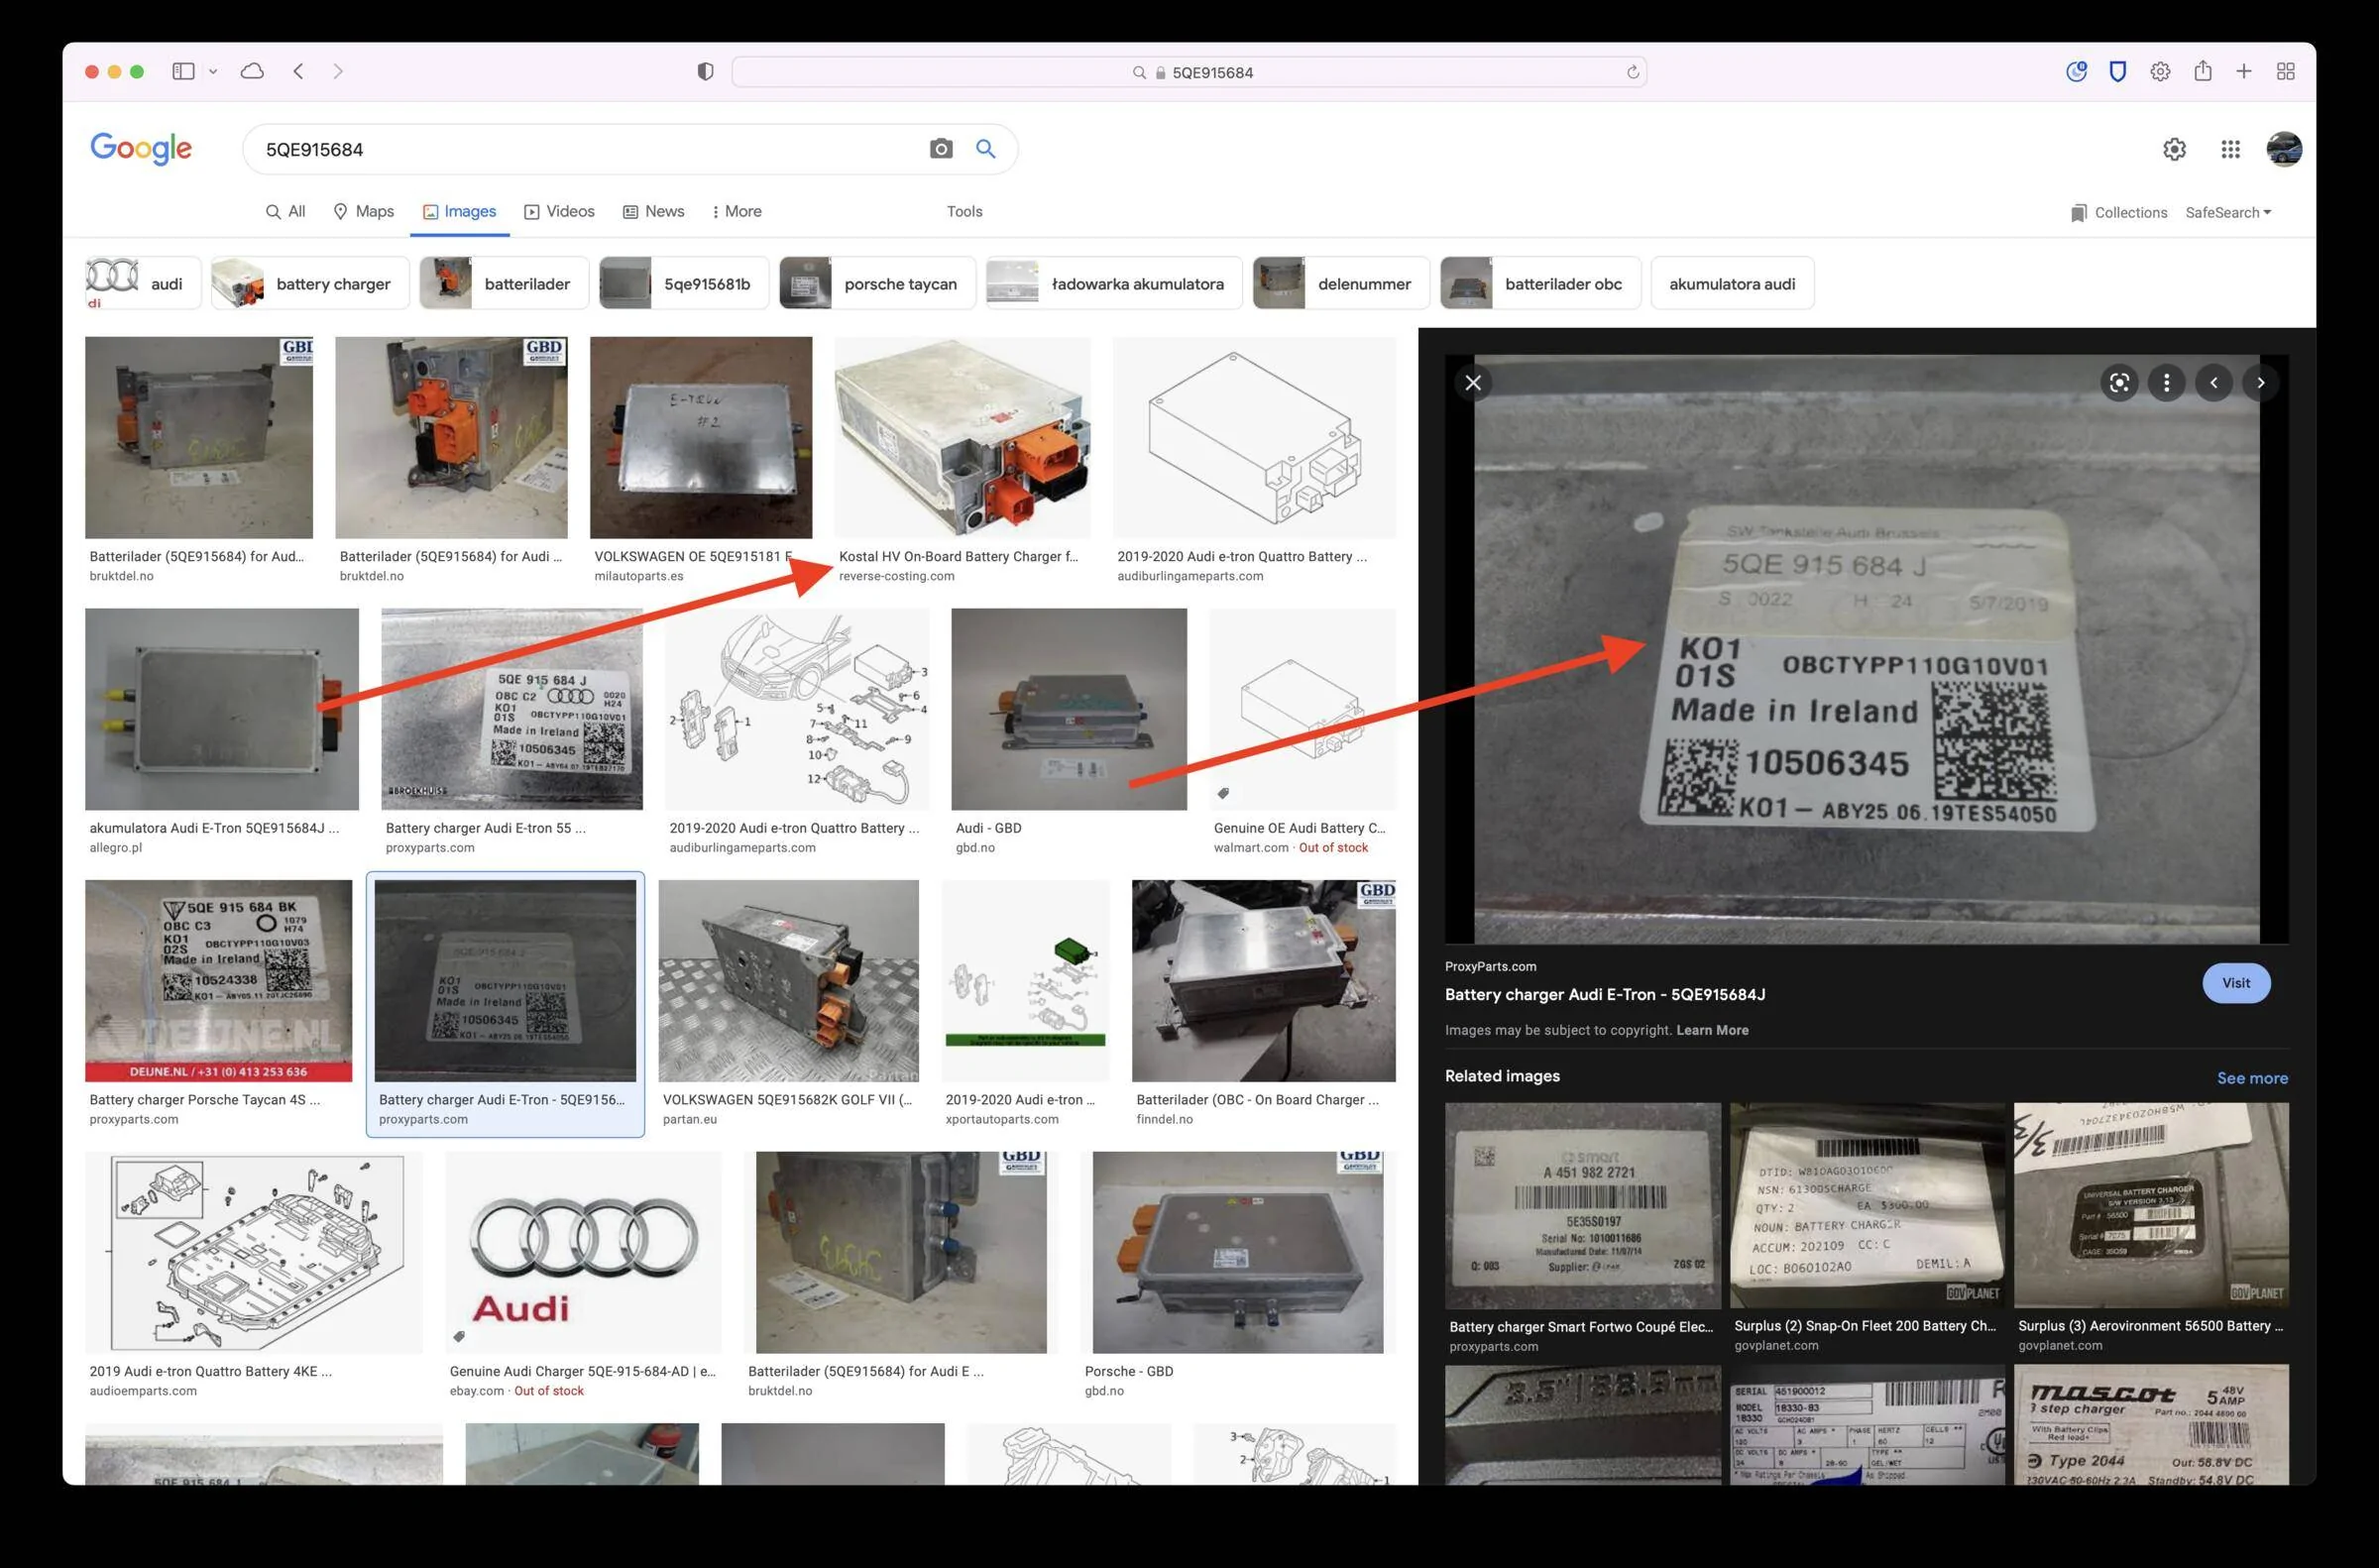2379x1568 pixels.
Task: Close the image preview panel
Action: 1472,382
